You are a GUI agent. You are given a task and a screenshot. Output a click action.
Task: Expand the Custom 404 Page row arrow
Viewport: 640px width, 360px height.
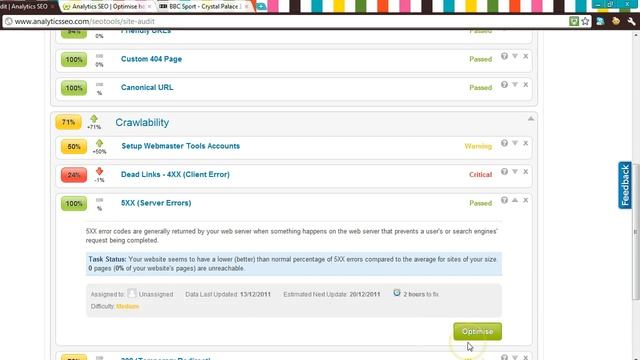click(x=515, y=56)
